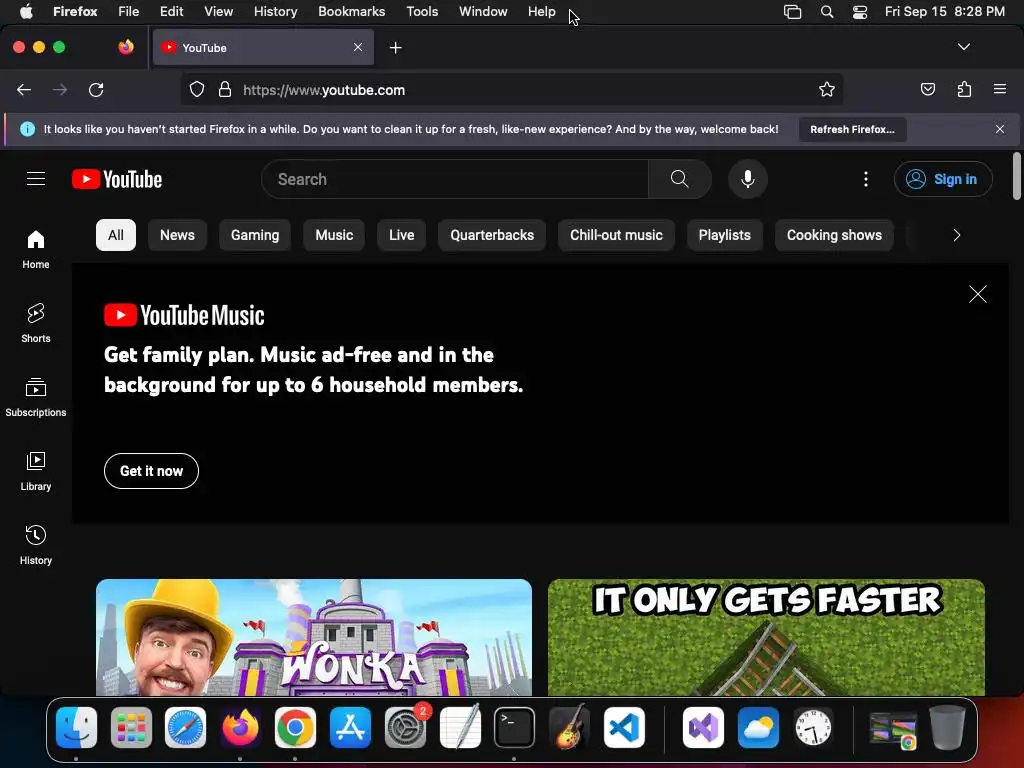
Task: Select the All filter chip
Action: tap(116, 235)
